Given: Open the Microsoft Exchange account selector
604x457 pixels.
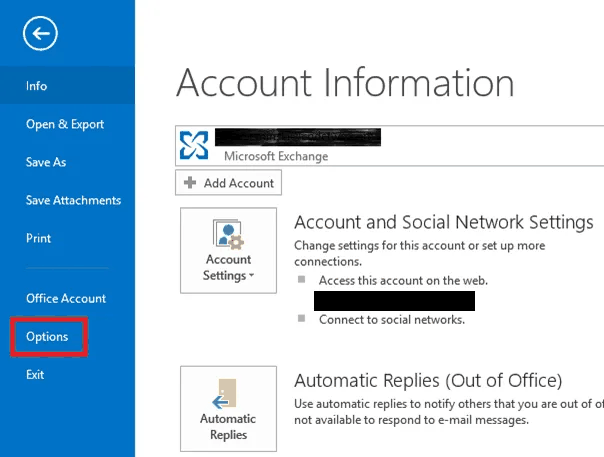Looking at the screenshot, I should (389, 146).
